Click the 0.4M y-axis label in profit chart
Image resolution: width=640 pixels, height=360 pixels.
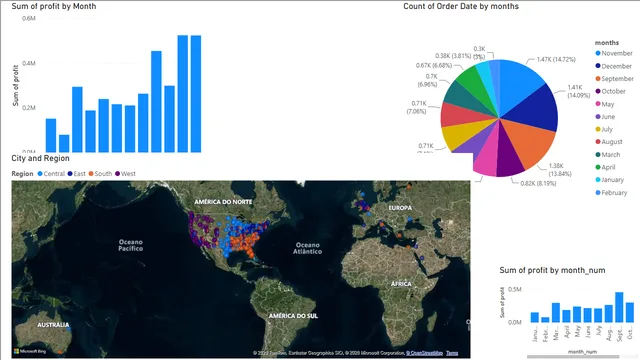click(x=29, y=63)
